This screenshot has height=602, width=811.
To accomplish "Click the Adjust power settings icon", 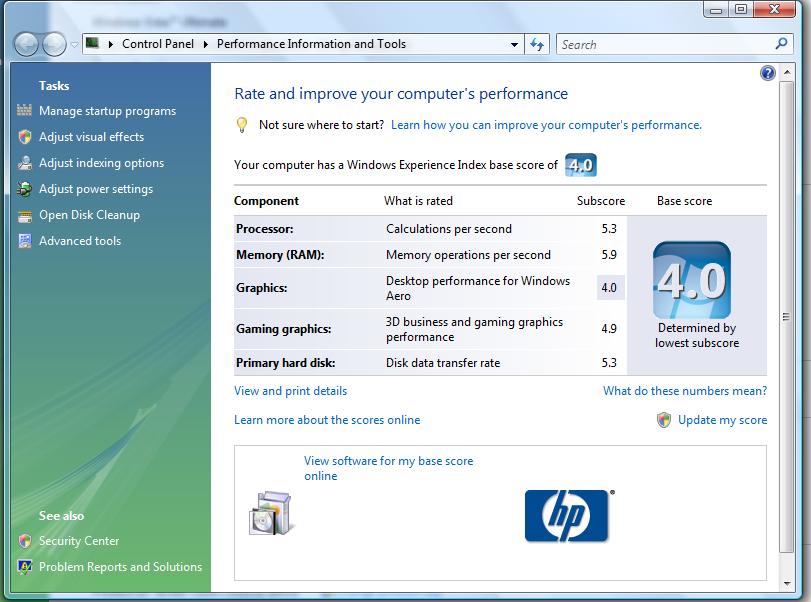I will point(24,189).
